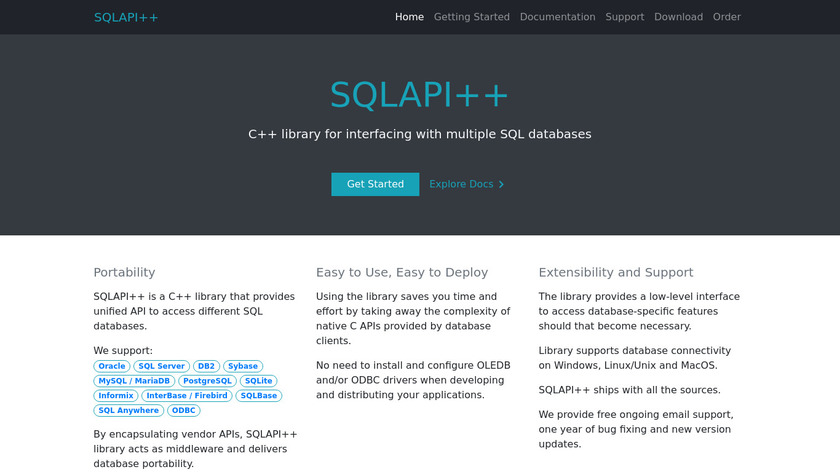This screenshot has height=472, width=840.
Task: Click the SQLite badge
Action: (258, 381)
